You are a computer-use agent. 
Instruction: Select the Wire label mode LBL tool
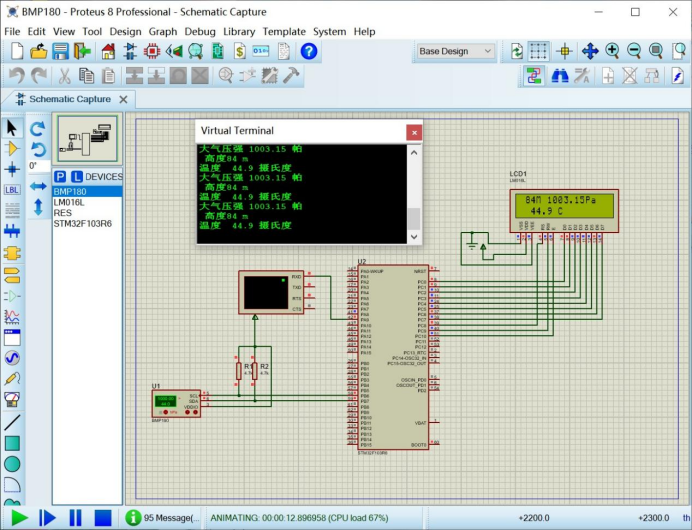coord(12,190)
